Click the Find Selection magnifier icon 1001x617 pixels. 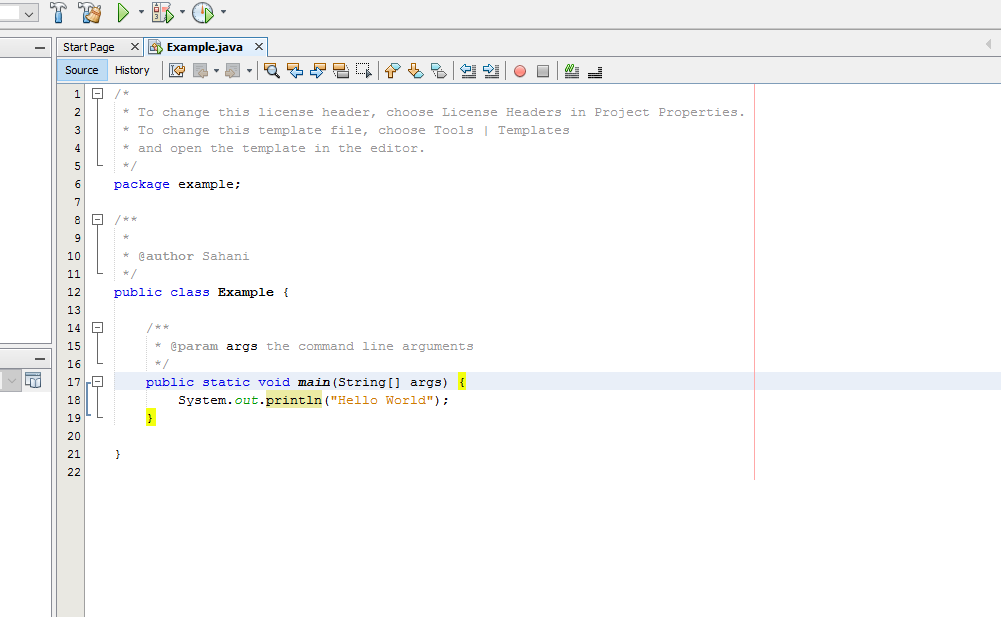click(272, 70)
